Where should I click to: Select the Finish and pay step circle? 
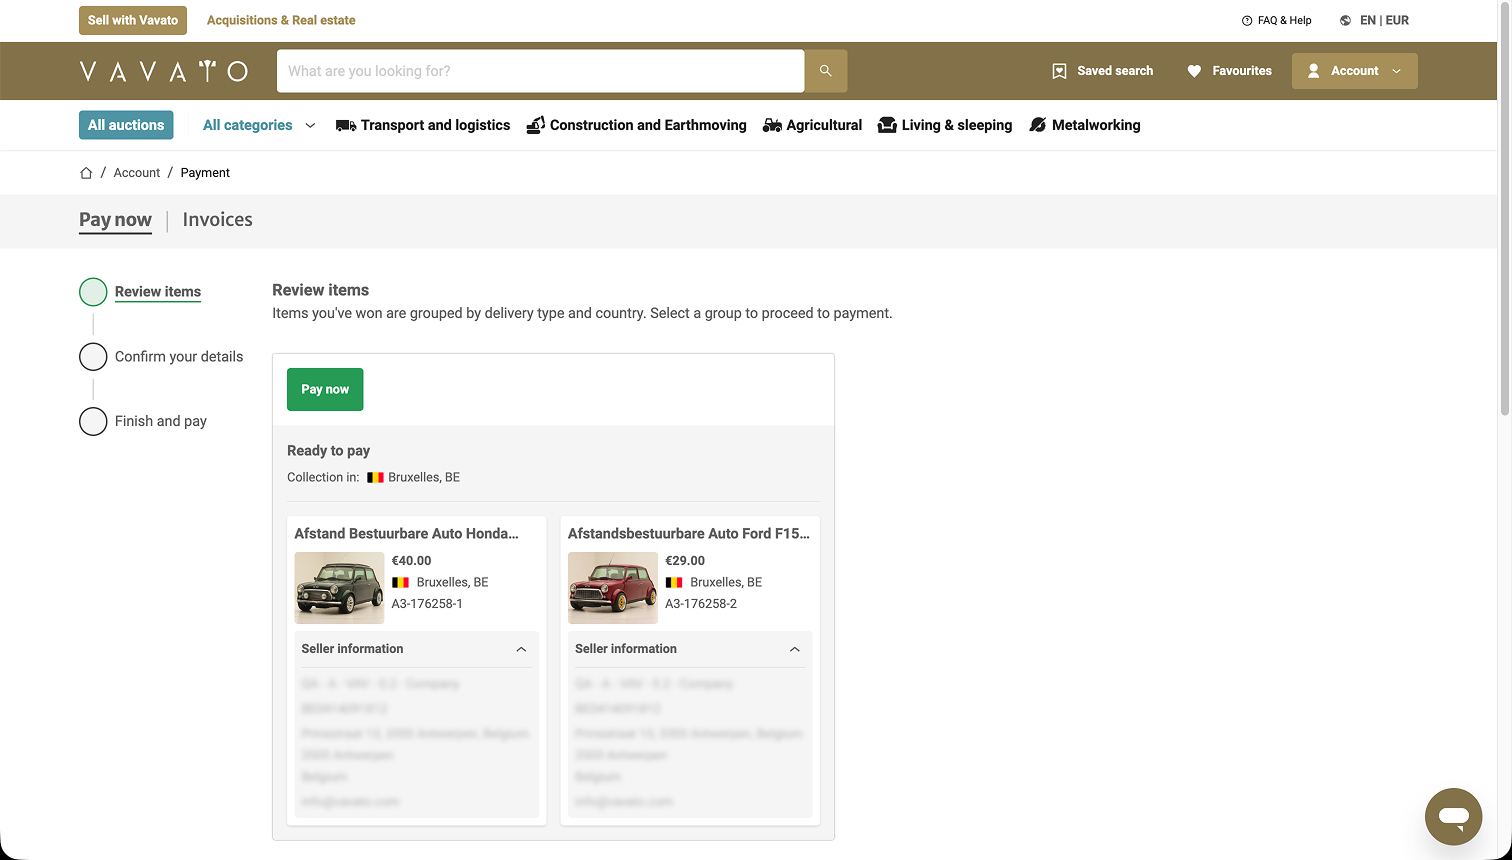tap(93, 422)
